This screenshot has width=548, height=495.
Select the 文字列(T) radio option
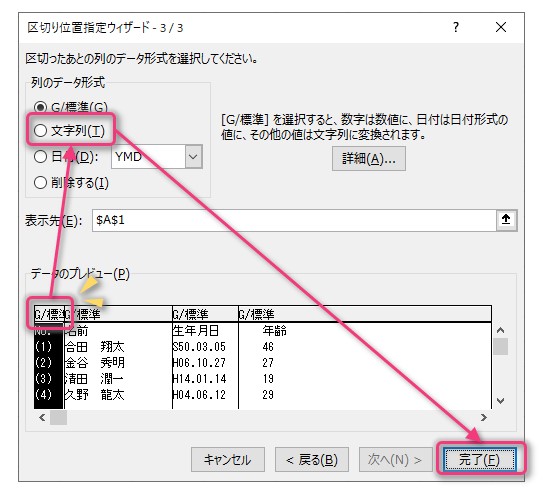(x=40, y=131)
